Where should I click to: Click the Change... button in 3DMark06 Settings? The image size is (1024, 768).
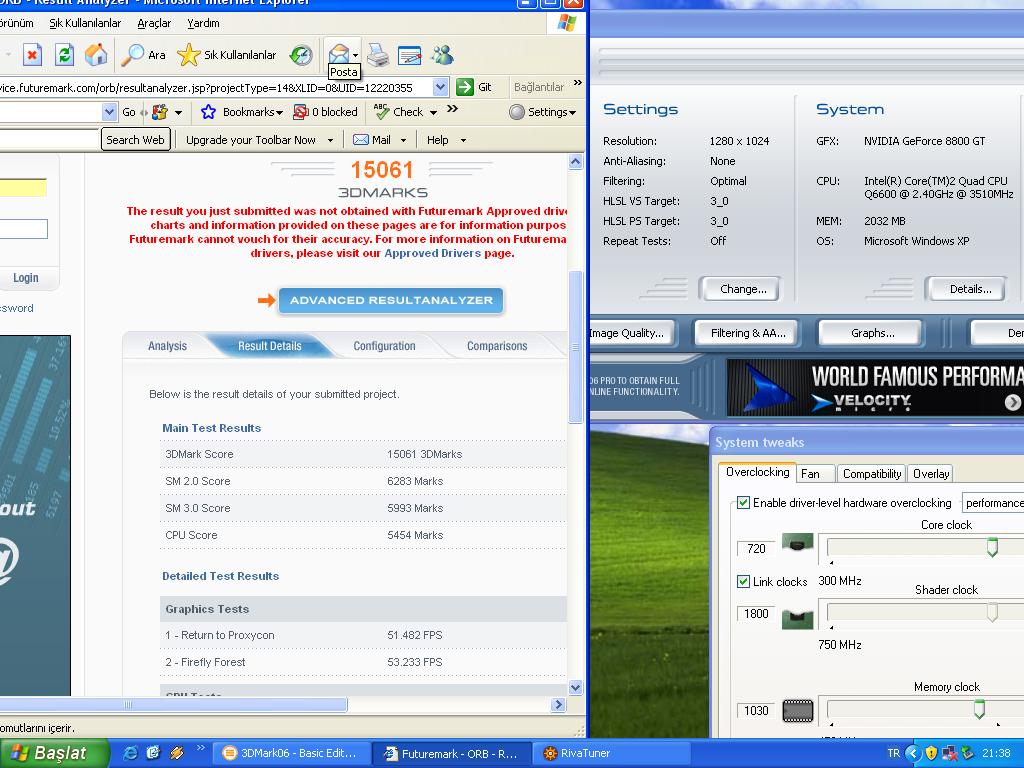click(743, 289)
